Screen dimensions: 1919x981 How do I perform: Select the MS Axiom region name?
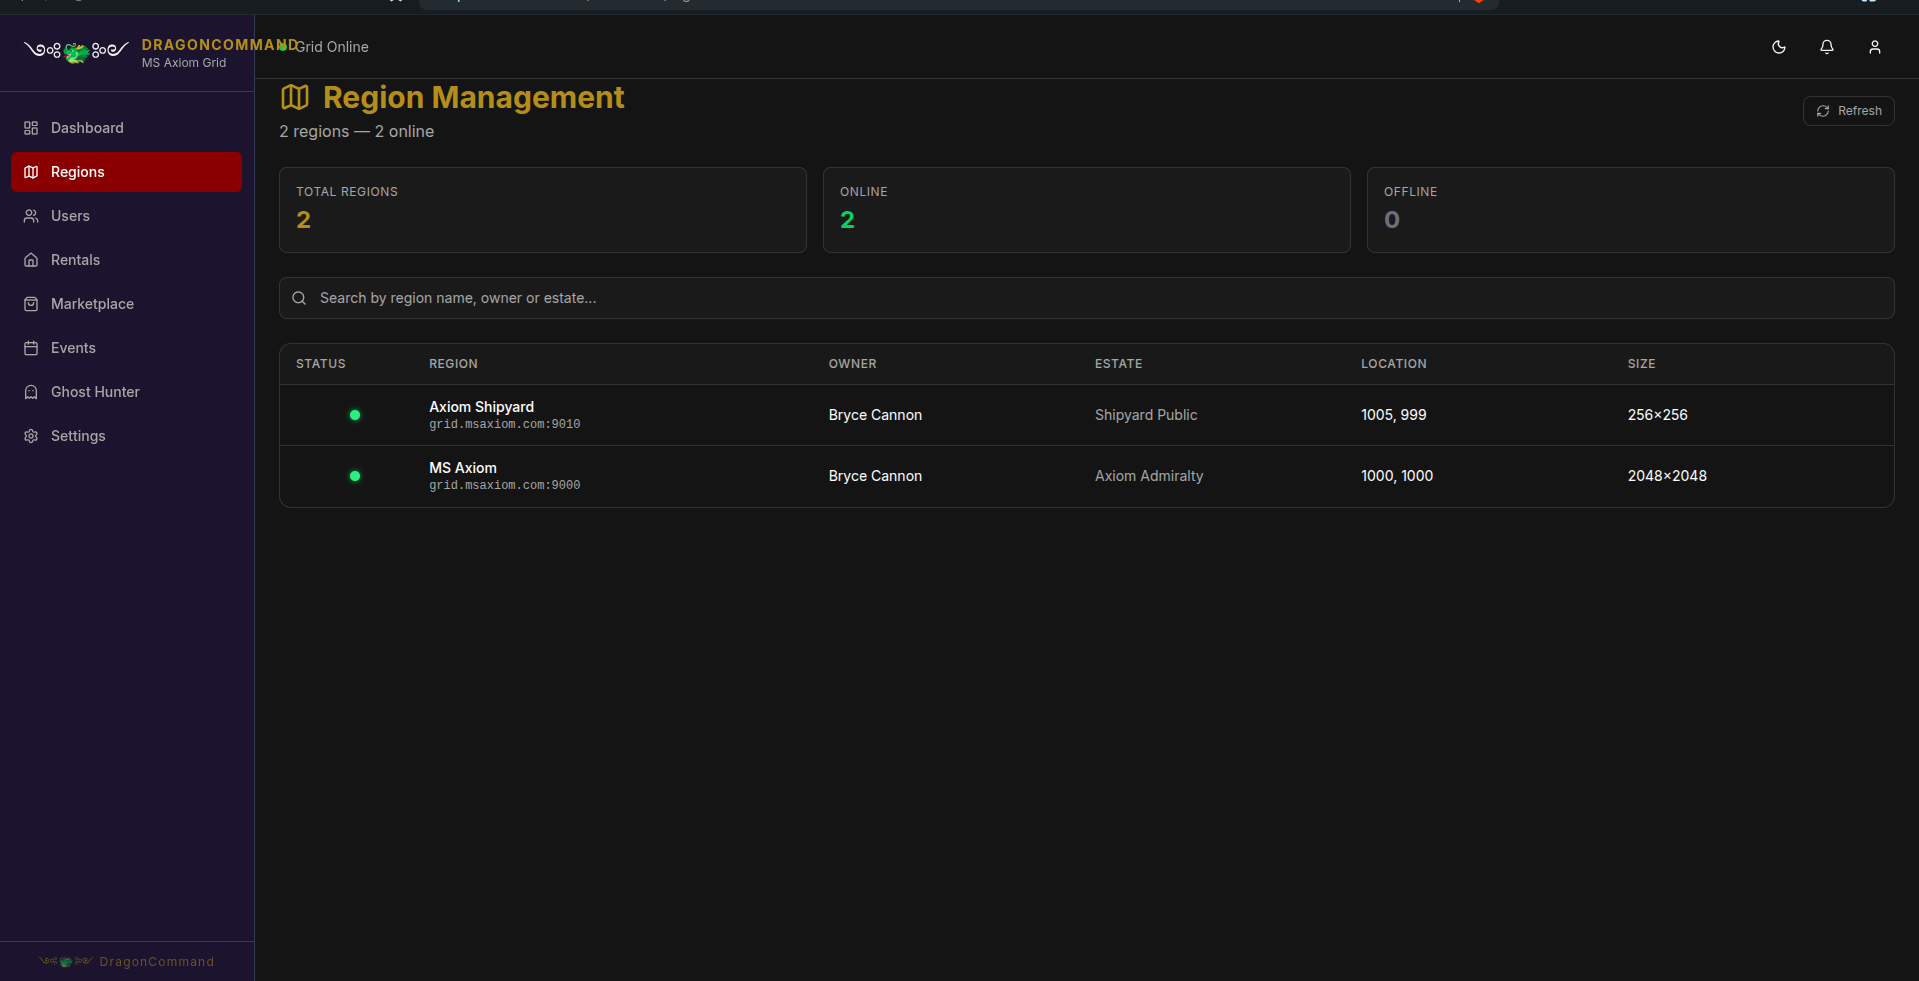point(463,468)
